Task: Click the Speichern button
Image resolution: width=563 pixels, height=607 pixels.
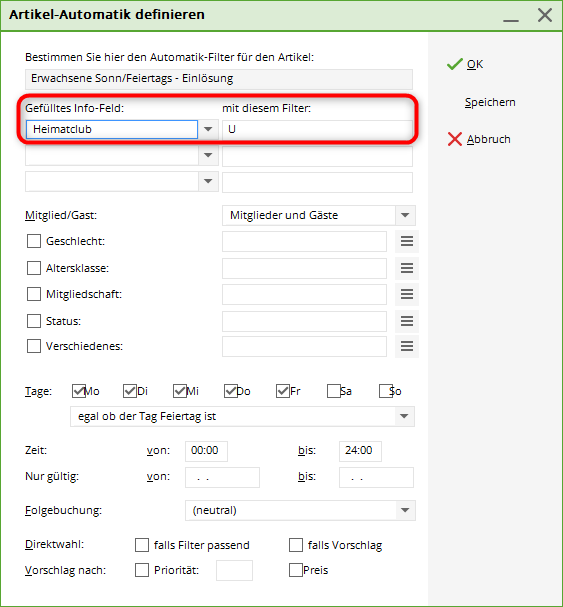Action: (490, 102)
